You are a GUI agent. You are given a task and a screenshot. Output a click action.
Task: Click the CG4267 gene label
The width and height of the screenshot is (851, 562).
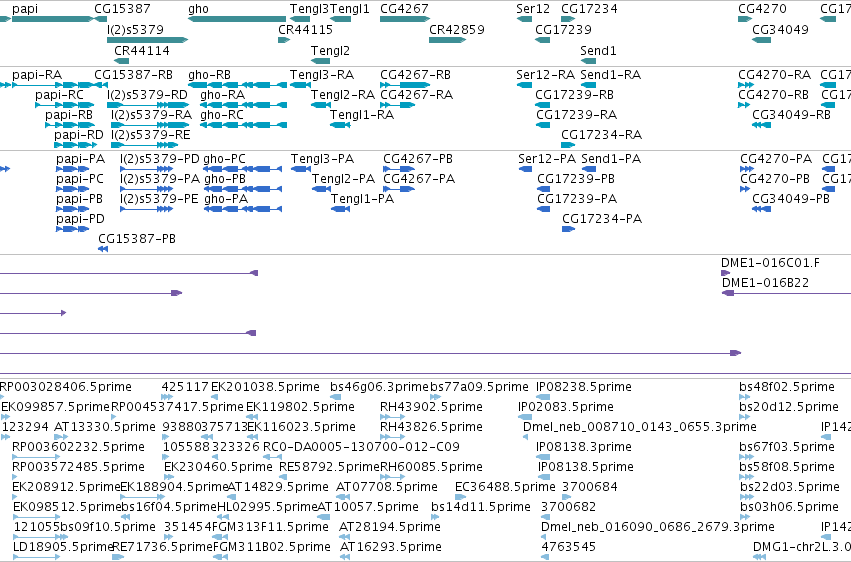[x=404, y=9]
